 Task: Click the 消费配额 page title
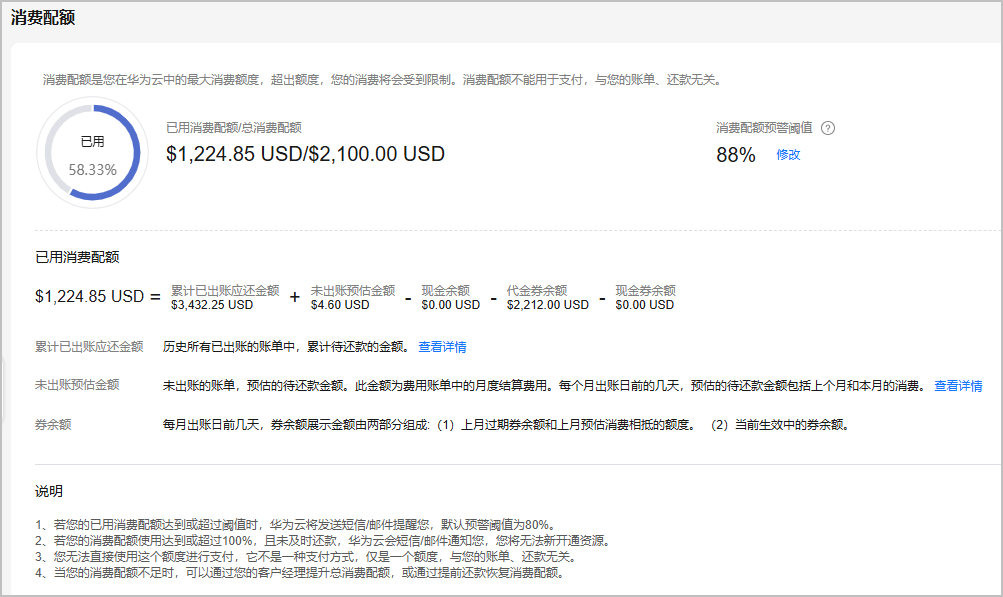[x=43, y=17]
